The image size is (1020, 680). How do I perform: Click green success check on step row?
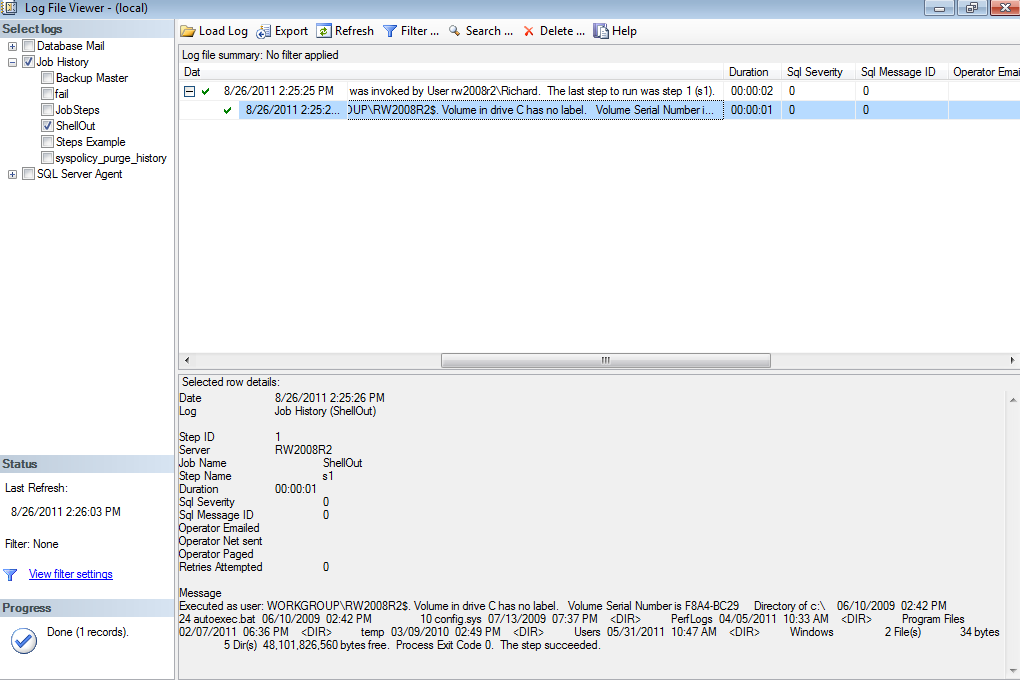pyautogui.click(x=227, y=111)
